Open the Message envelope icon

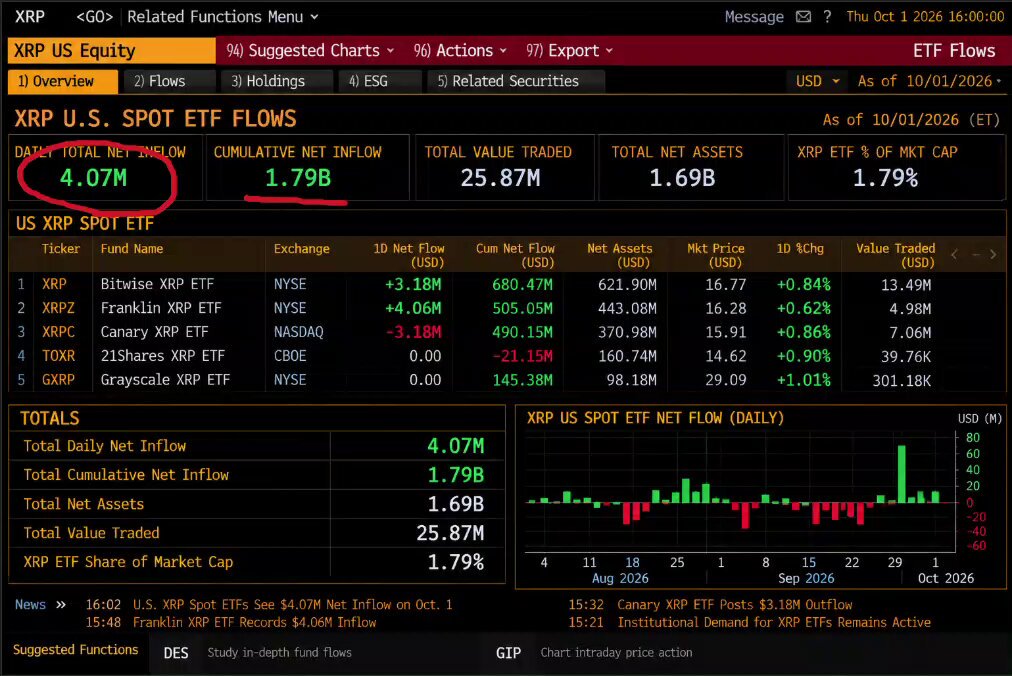pyautogui.click(x=803, y=17)
